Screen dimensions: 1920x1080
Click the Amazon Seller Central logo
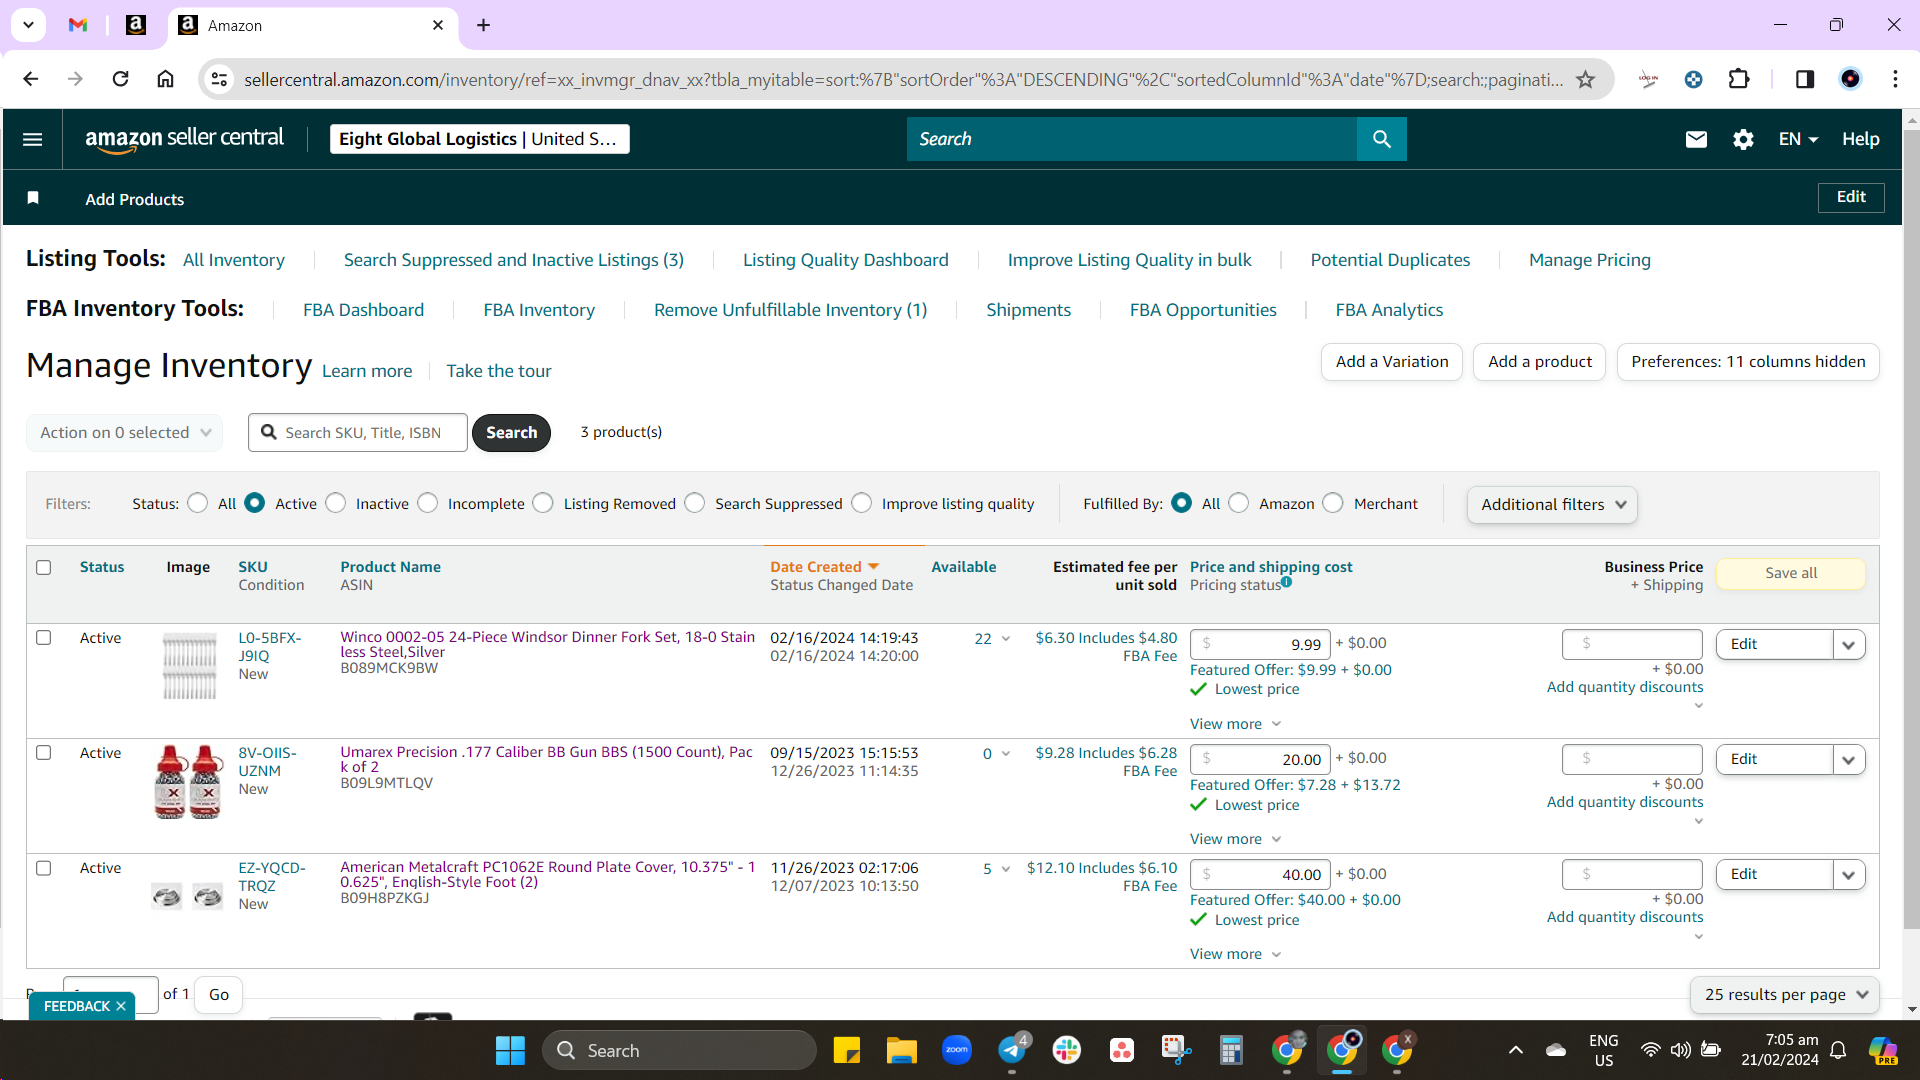[184, 139]
